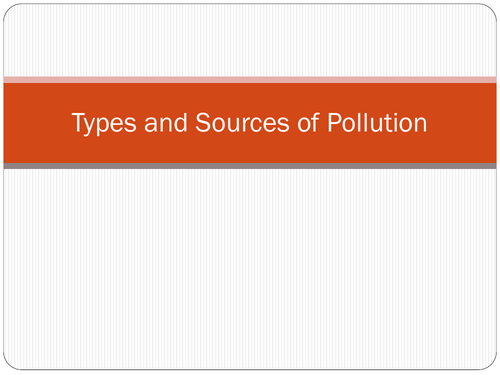Image resolution: width=500 pixels, height=375 pixels.
Task: Click the slide's bottom-right rounded corner
Action: (491, 363)
